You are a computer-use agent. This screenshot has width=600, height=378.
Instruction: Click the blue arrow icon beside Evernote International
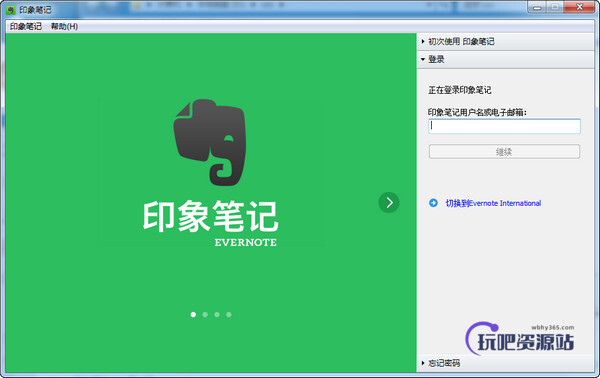click(x=433, y=203)
